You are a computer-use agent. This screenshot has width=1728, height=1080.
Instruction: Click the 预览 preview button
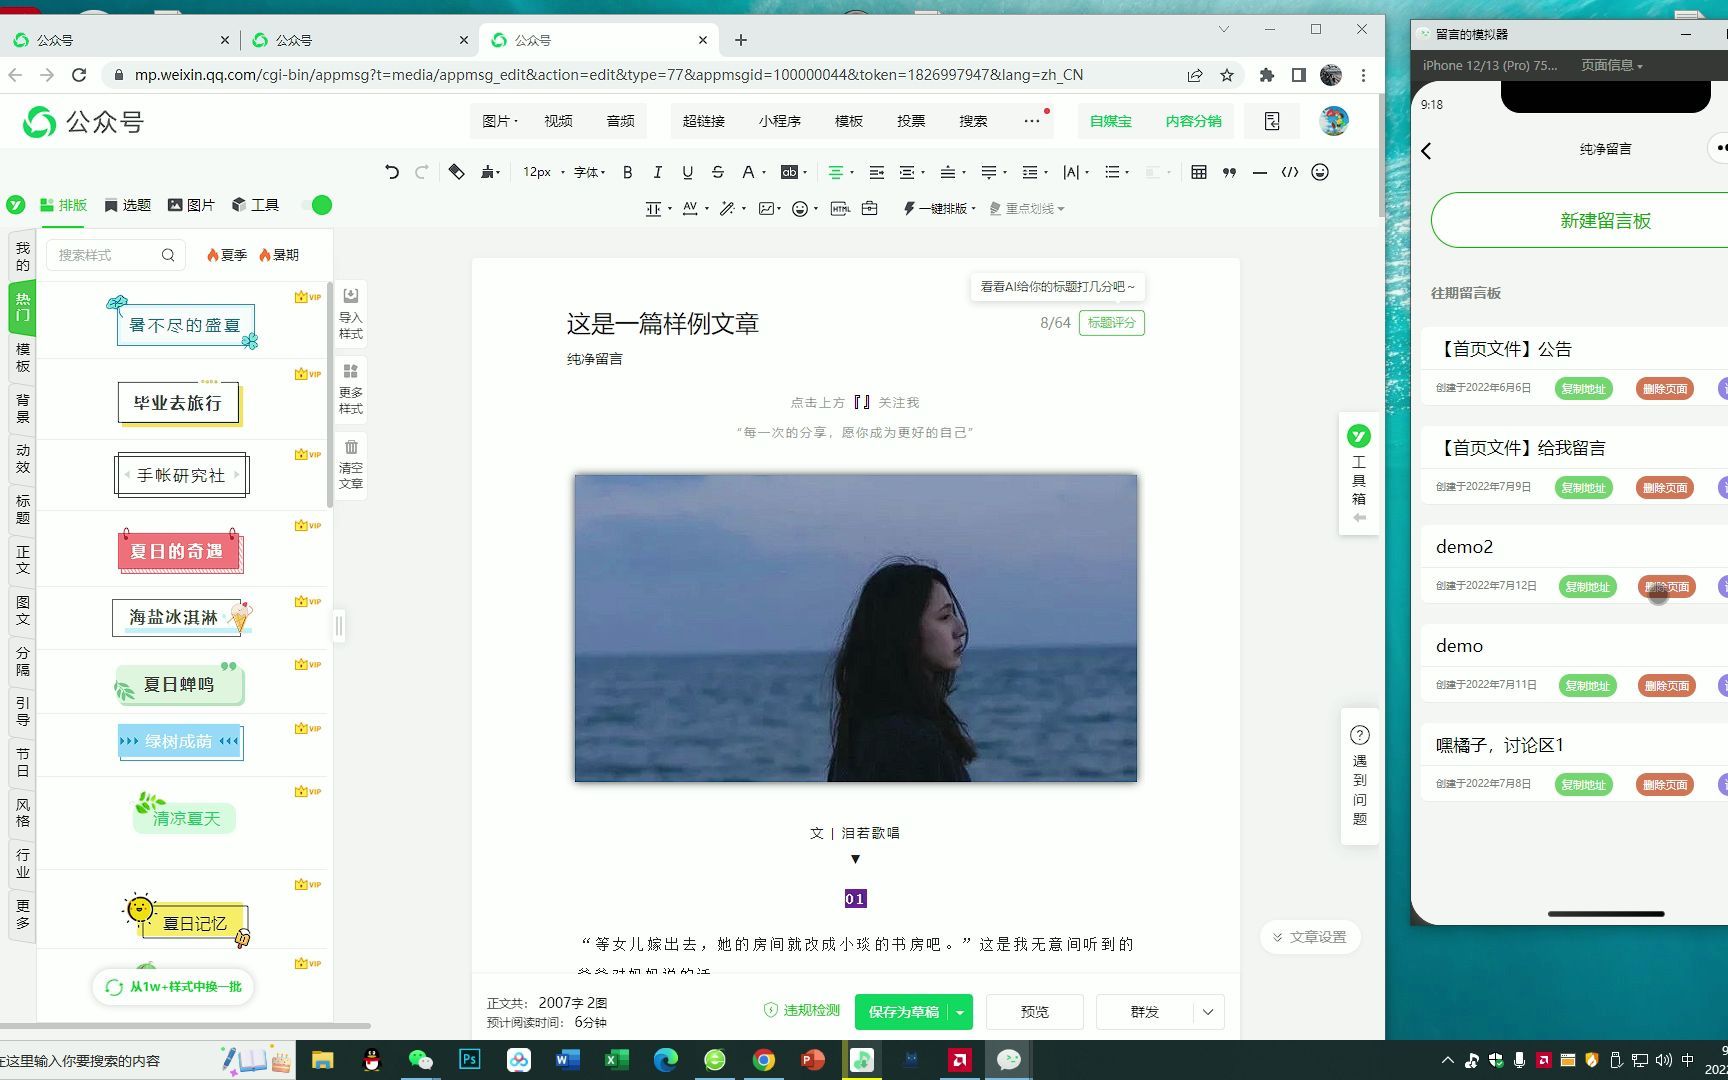click(x=1034, y=1012)
